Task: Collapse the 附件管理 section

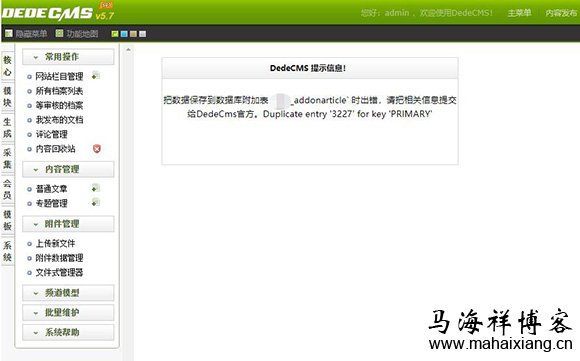Action: pyautogui.click(x=68, y=224)
